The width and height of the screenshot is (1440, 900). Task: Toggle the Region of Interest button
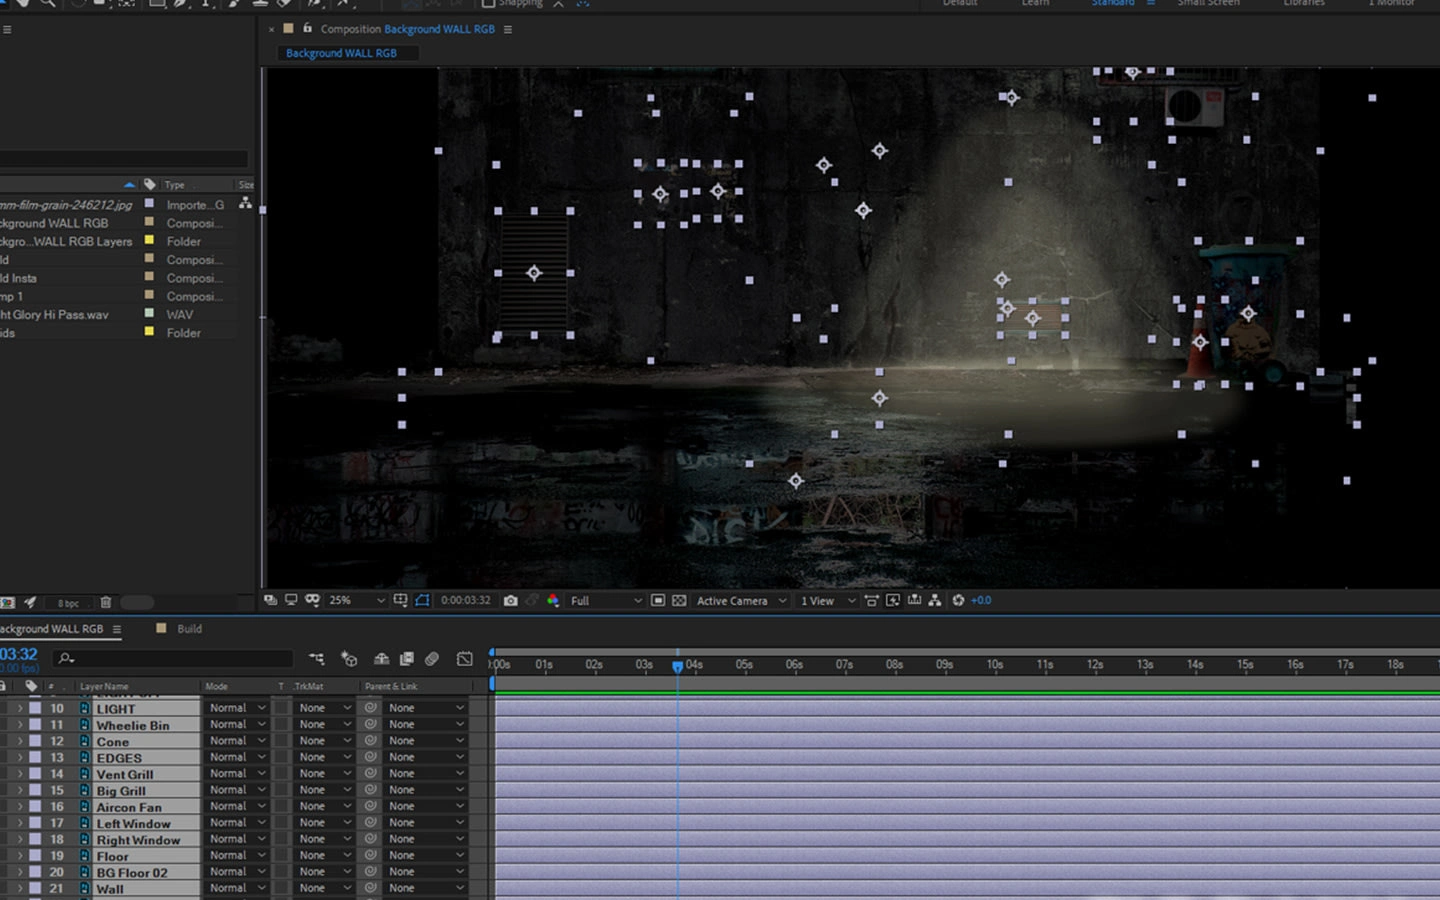point(658,600)
